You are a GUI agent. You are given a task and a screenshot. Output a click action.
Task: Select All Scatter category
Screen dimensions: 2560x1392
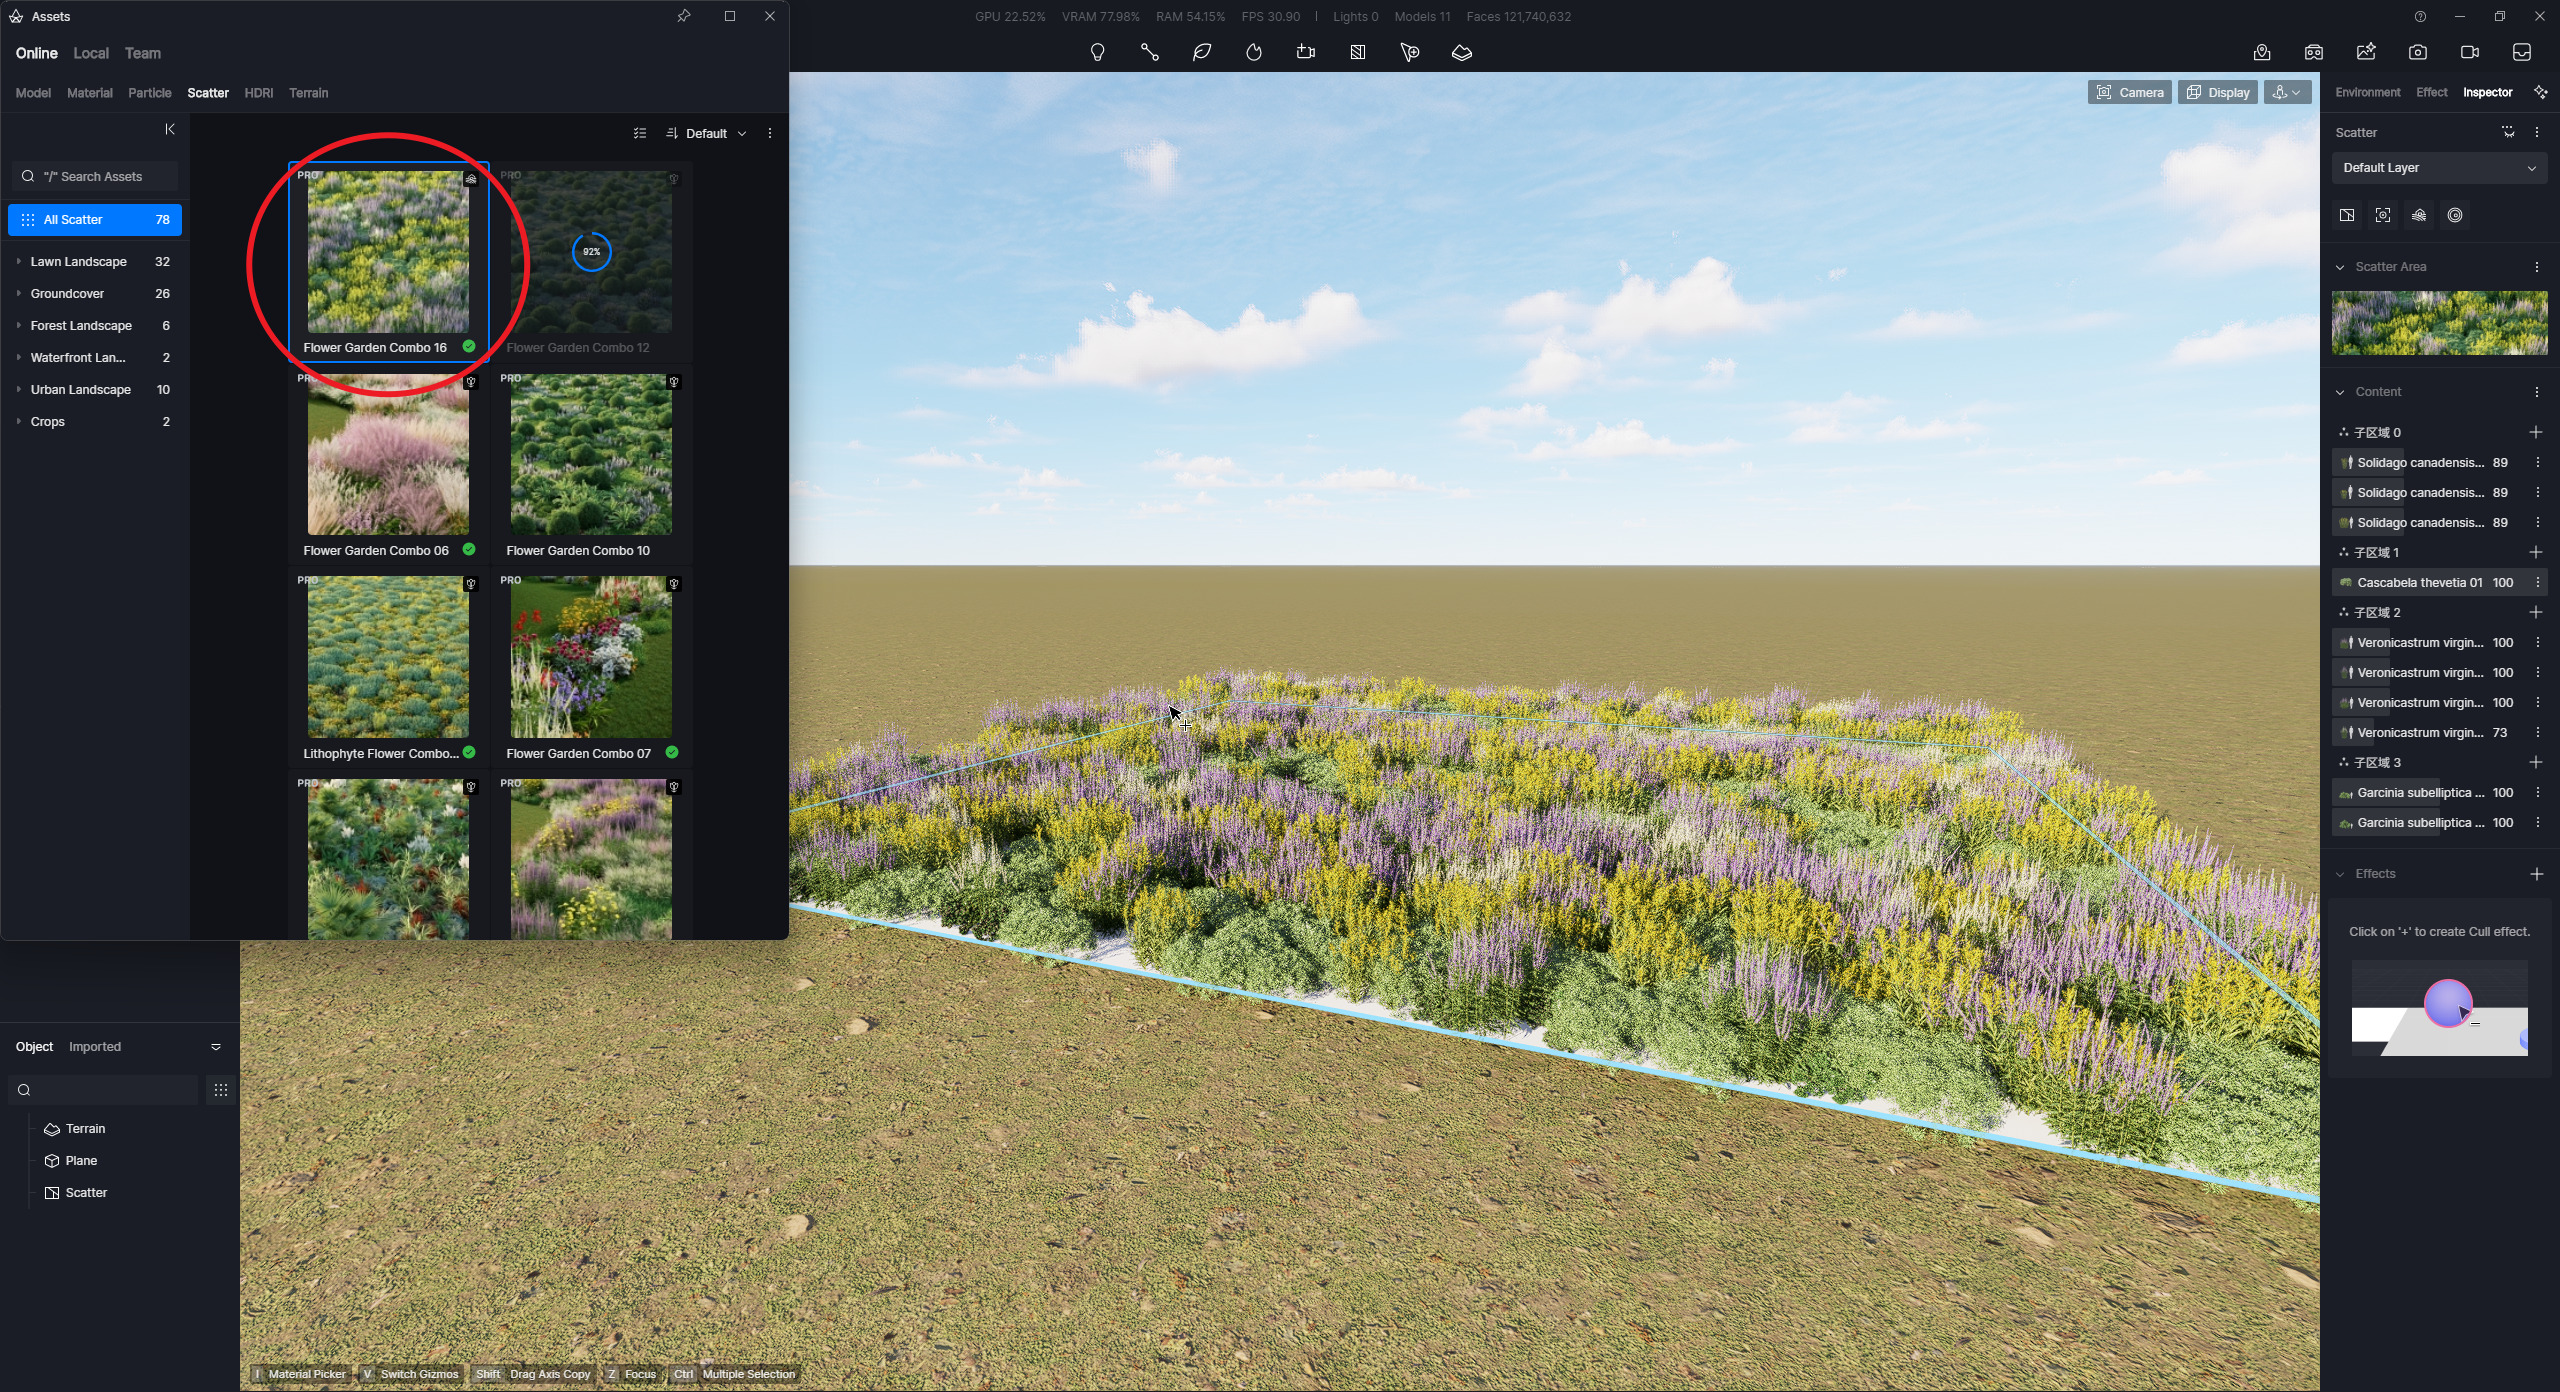[95, 219]
